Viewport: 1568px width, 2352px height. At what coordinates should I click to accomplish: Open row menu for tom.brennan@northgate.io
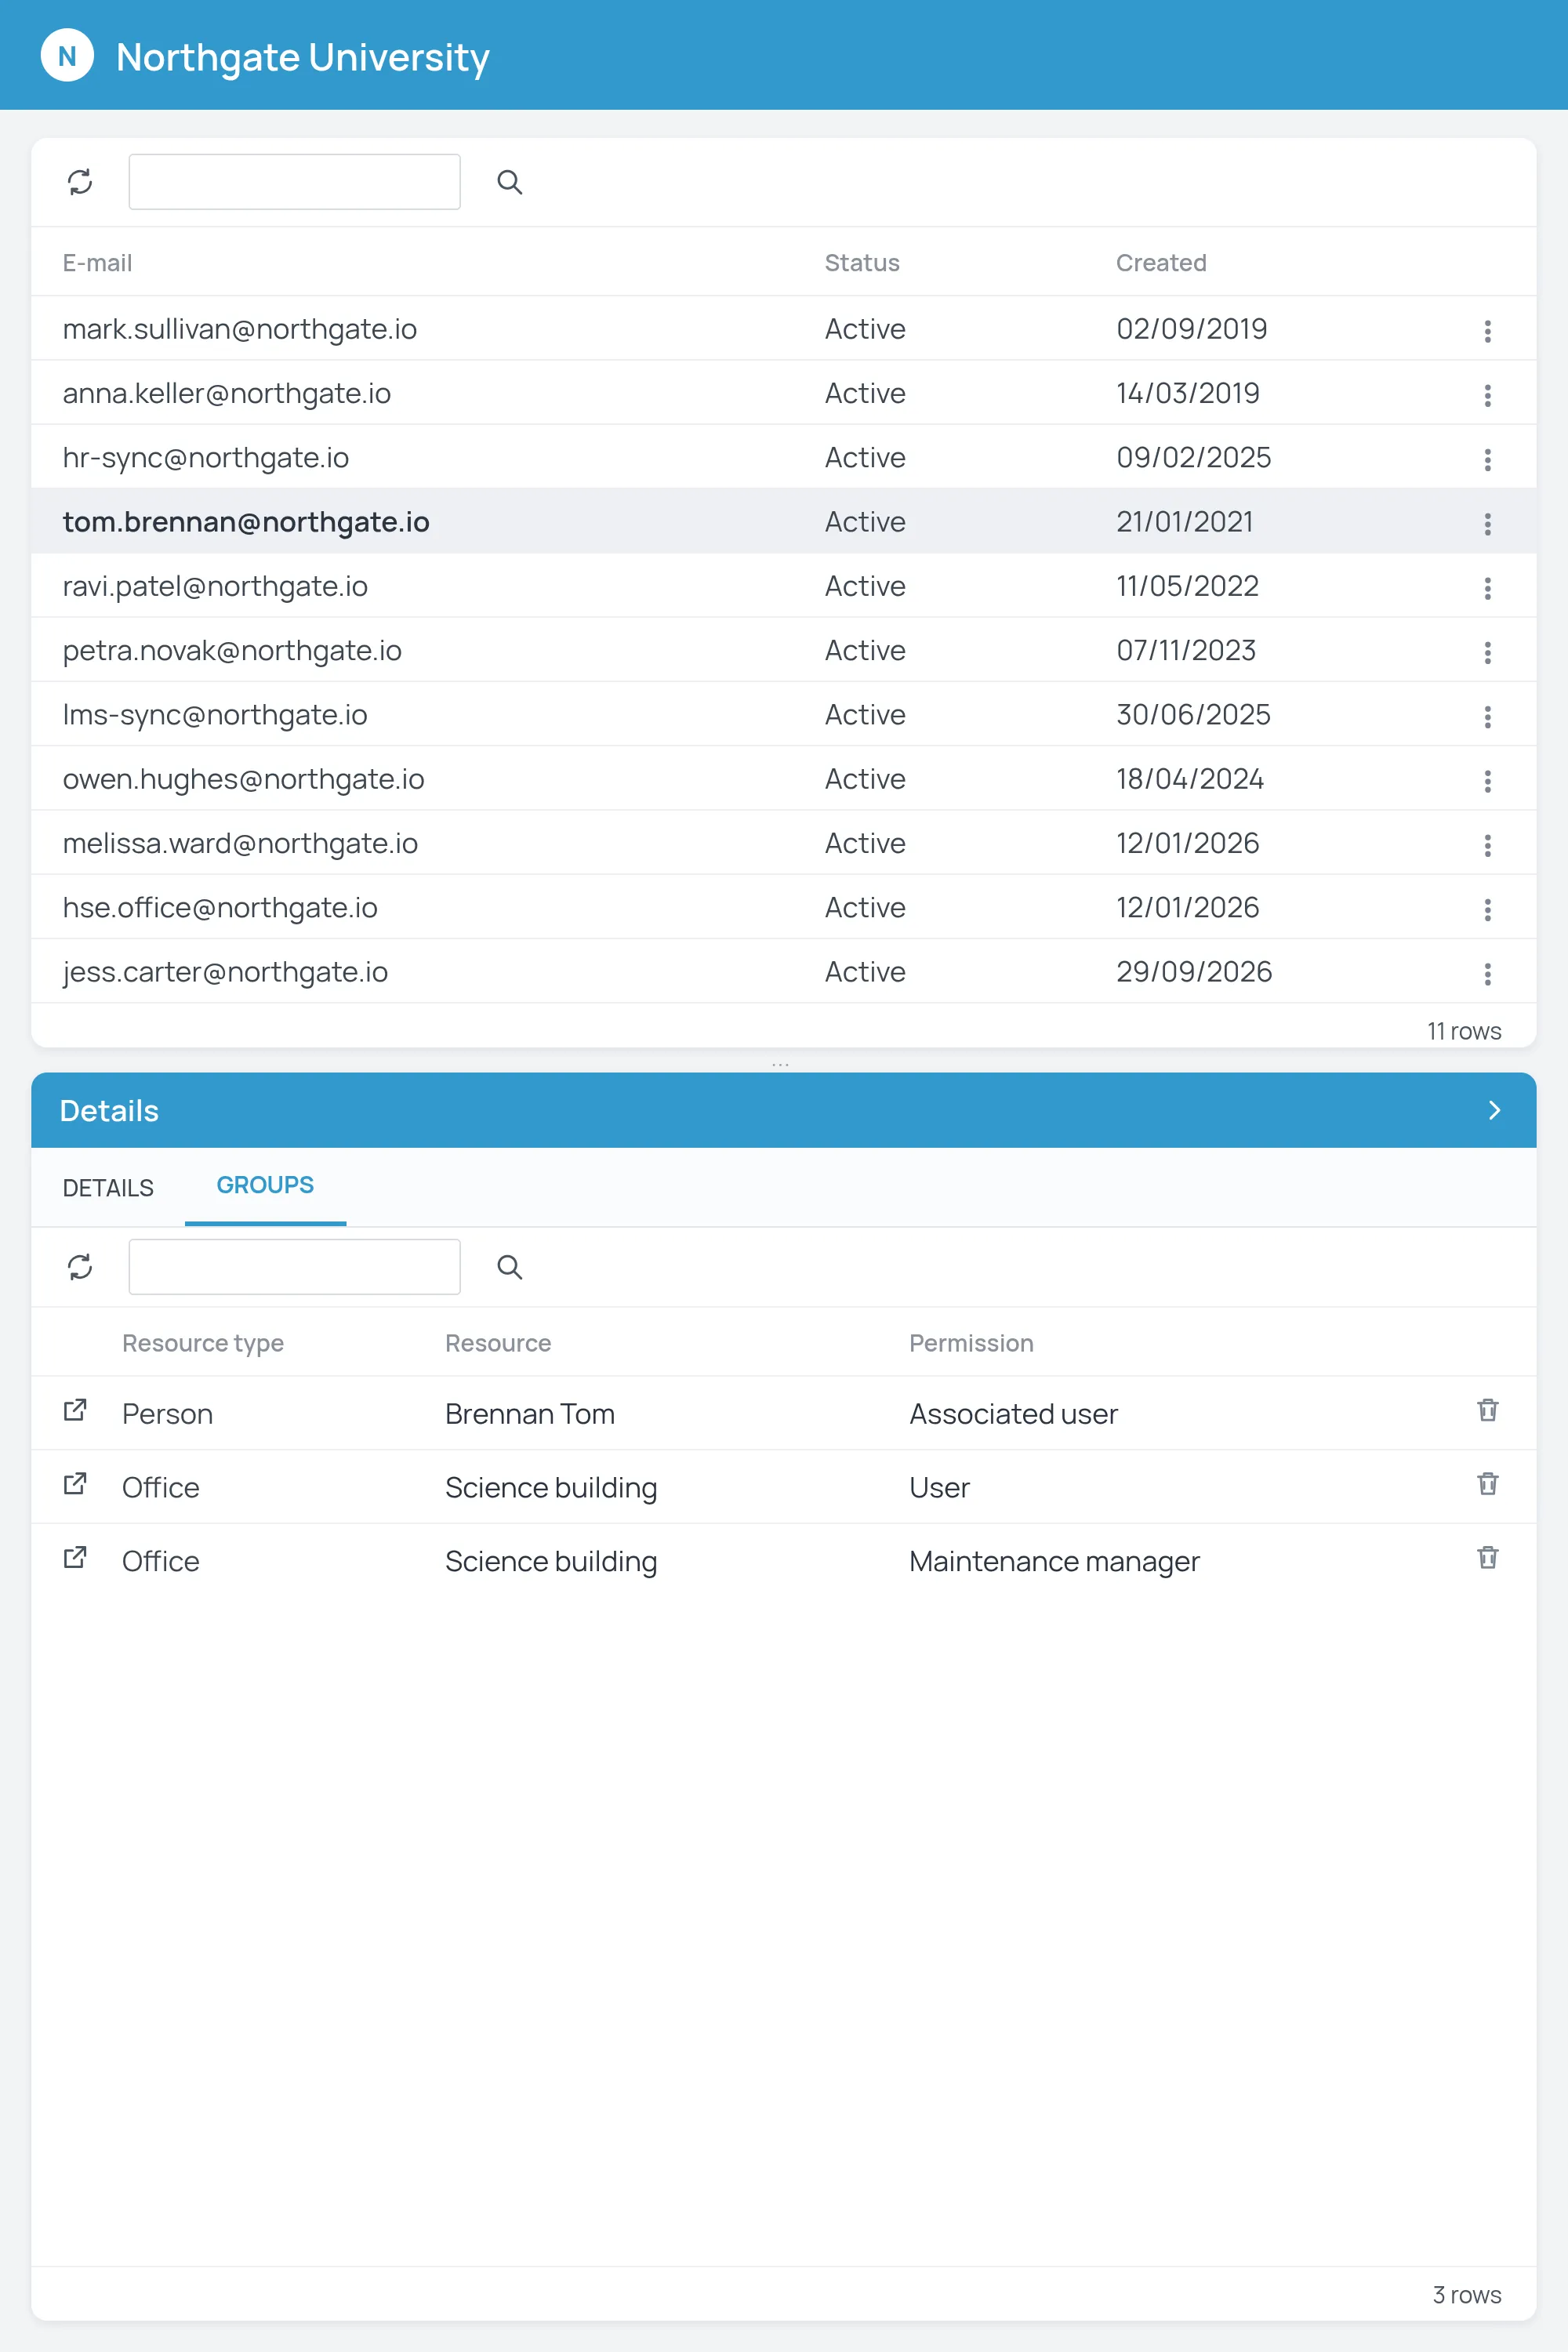click(1488, 523)
